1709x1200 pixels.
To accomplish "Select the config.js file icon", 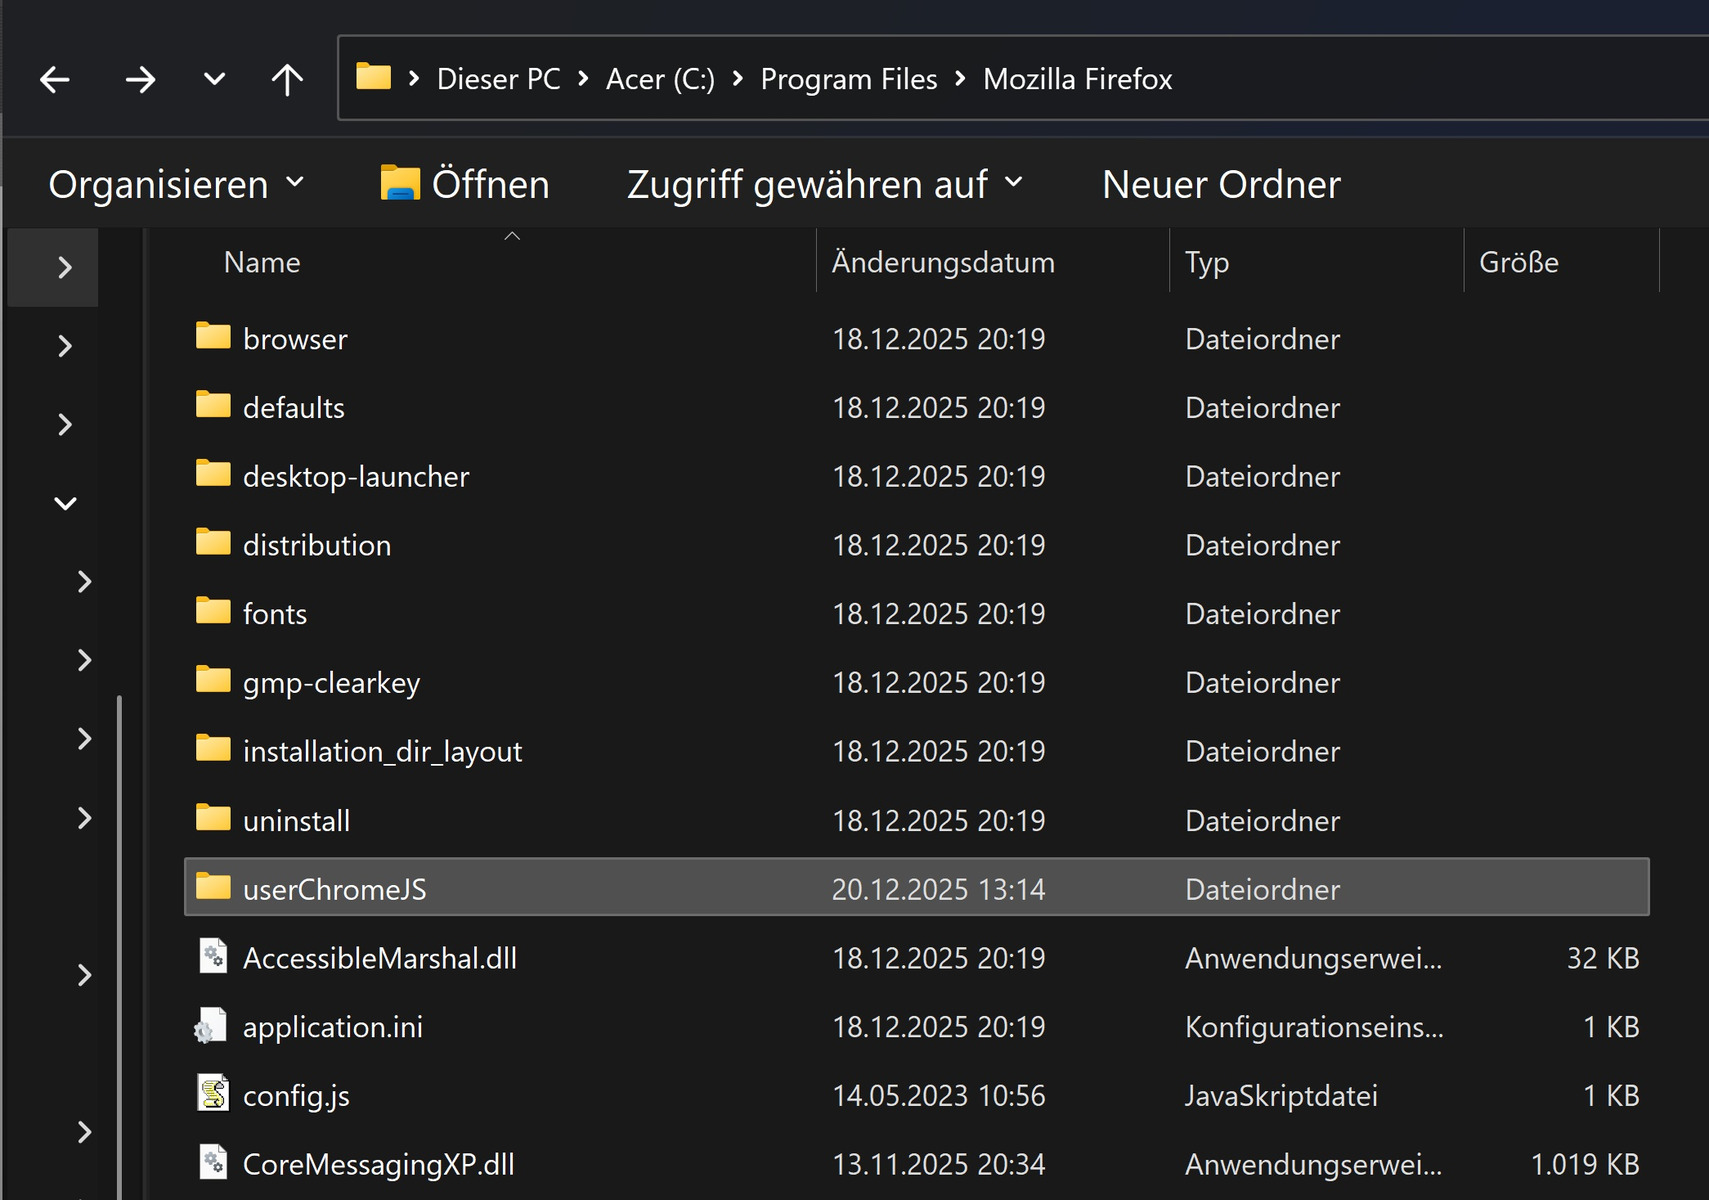I will pyautogui.click(x=213, y=1094).
